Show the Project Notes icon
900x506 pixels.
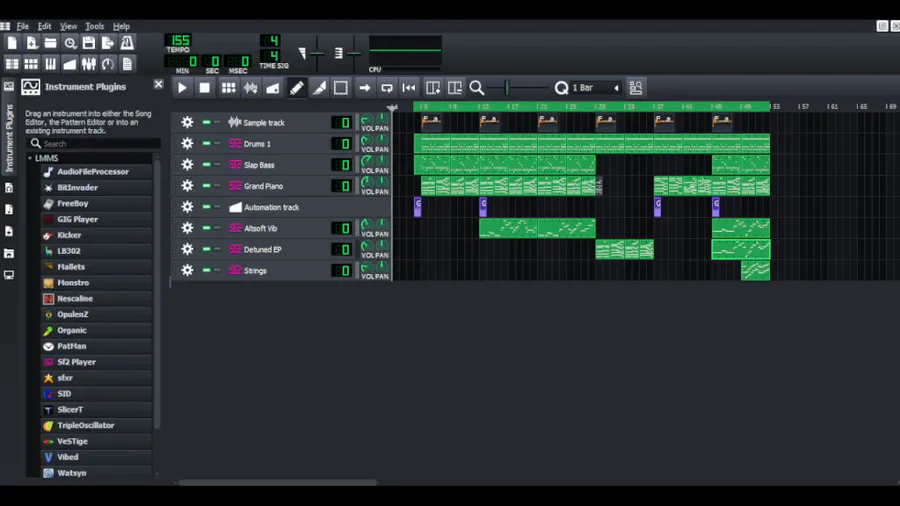[127, 64]
